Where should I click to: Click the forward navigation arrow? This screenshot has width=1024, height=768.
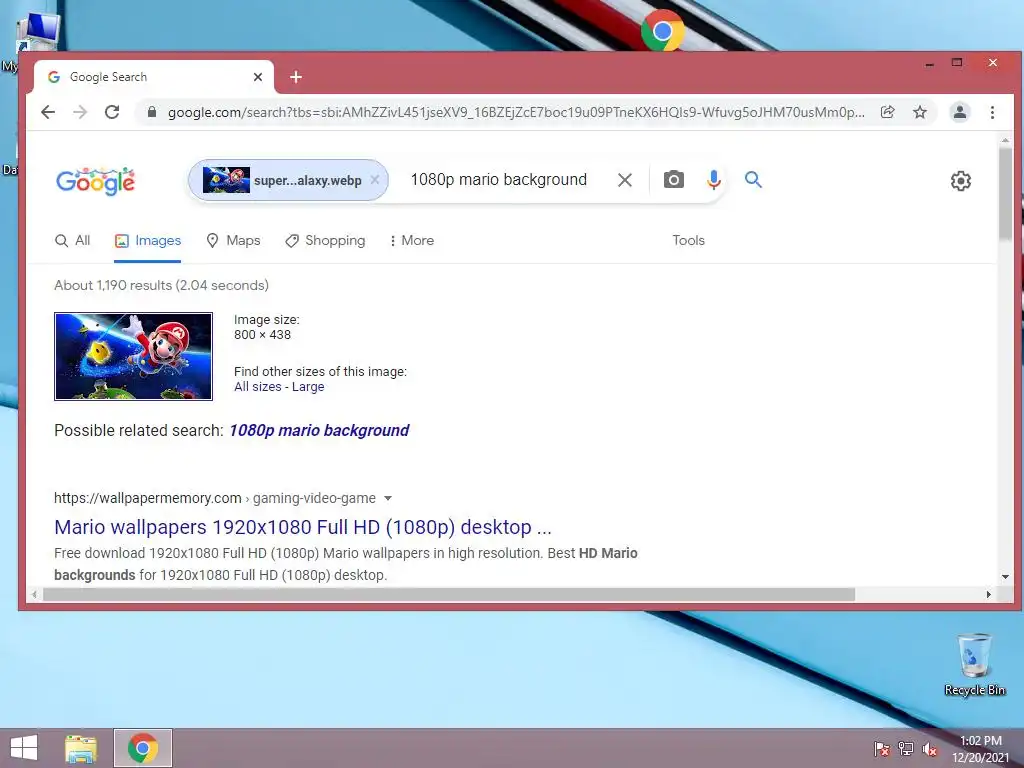click(80, 112)
